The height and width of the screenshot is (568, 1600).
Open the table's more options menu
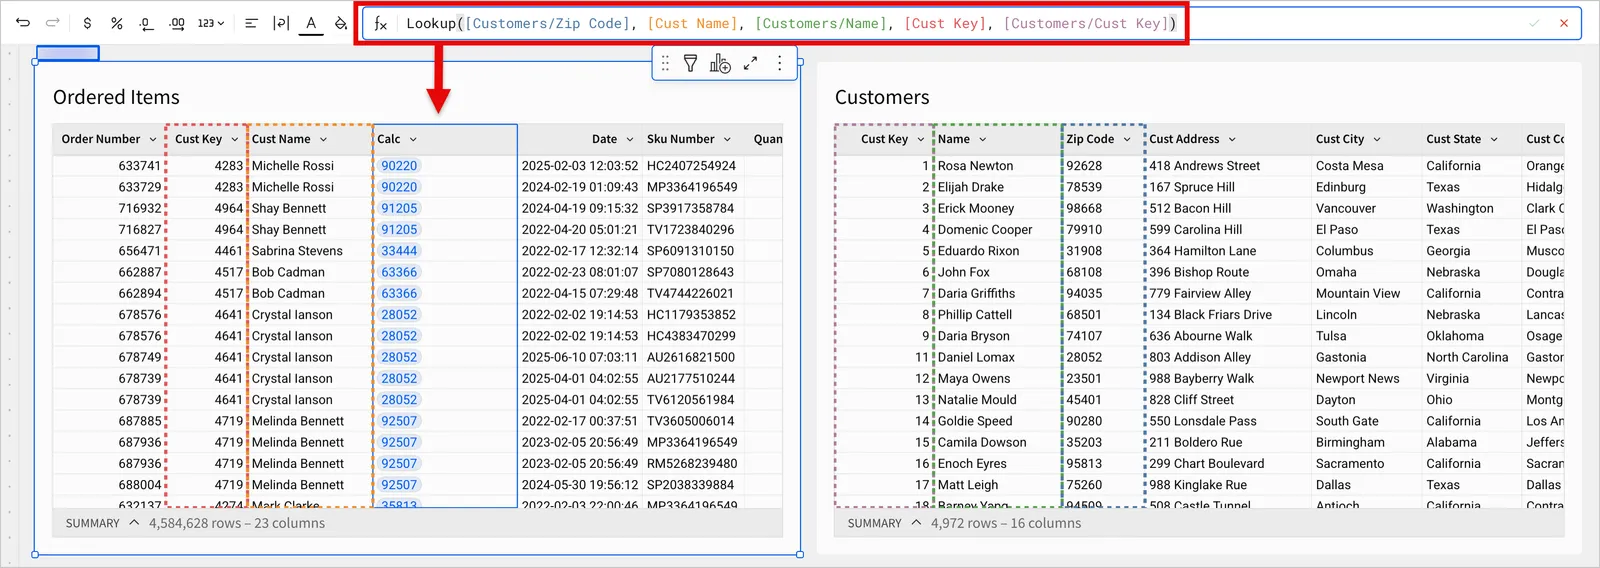point(780,64)
